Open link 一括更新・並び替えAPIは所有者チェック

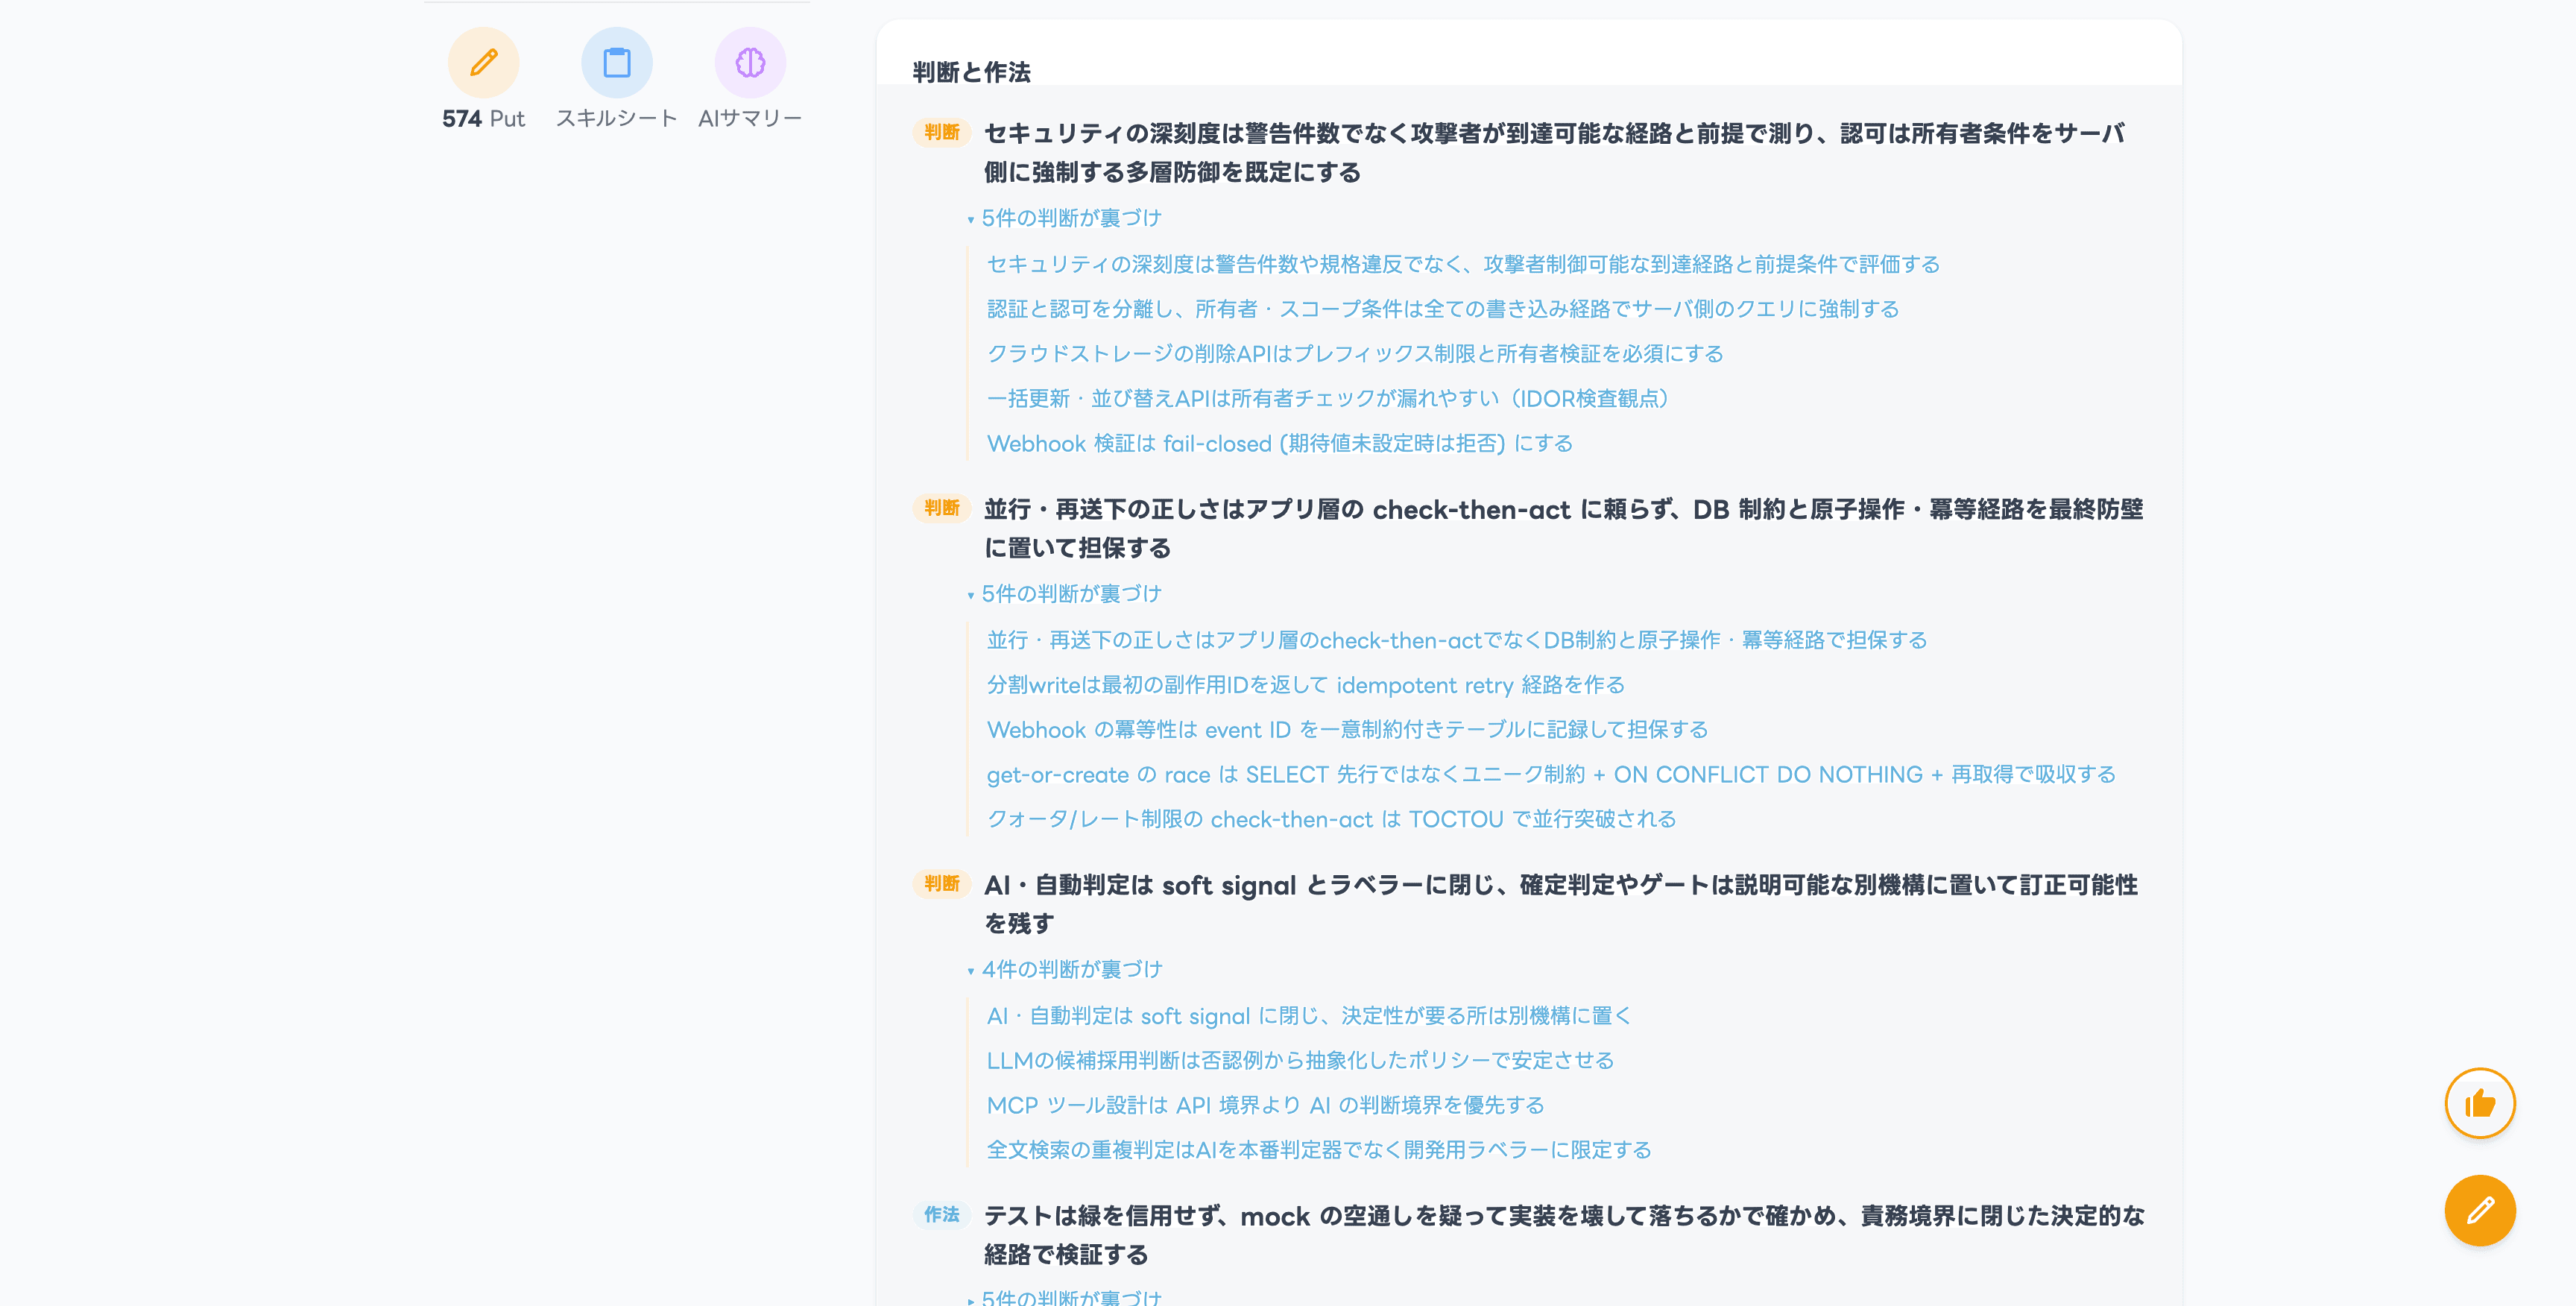tap(1328, 398)
